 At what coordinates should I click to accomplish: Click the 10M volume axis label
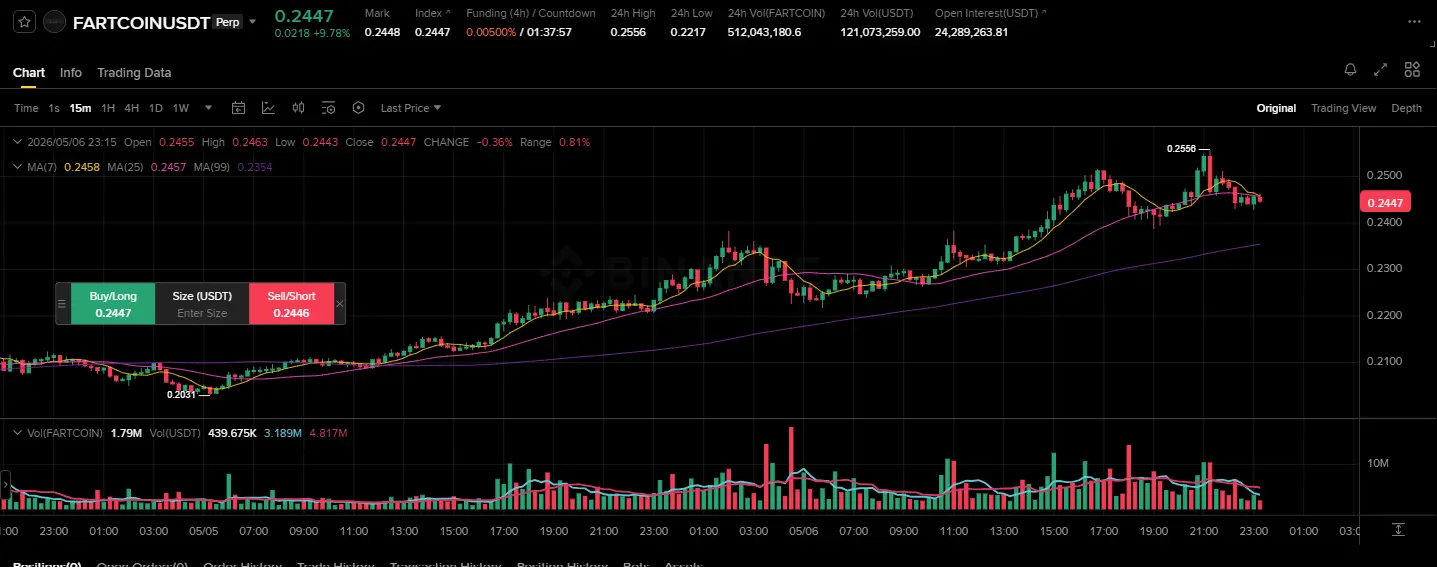coord(1377,463)
